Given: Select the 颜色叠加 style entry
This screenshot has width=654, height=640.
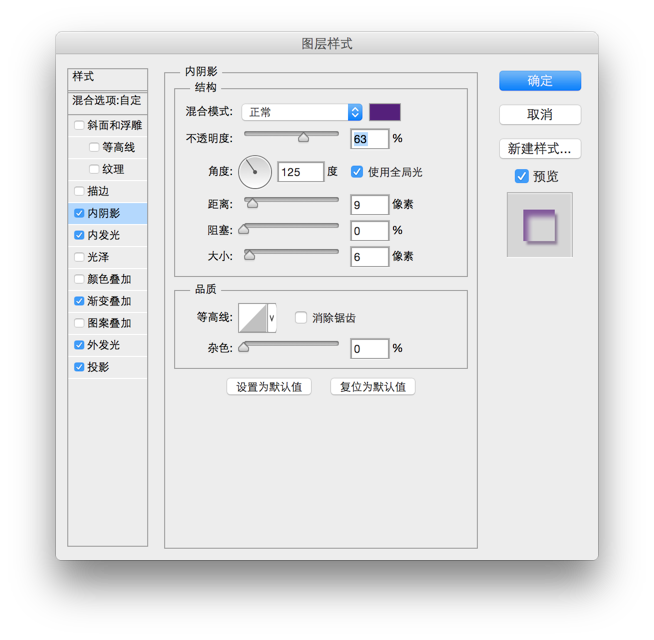Looking at the screenshot, I should [x=109, y=279].
